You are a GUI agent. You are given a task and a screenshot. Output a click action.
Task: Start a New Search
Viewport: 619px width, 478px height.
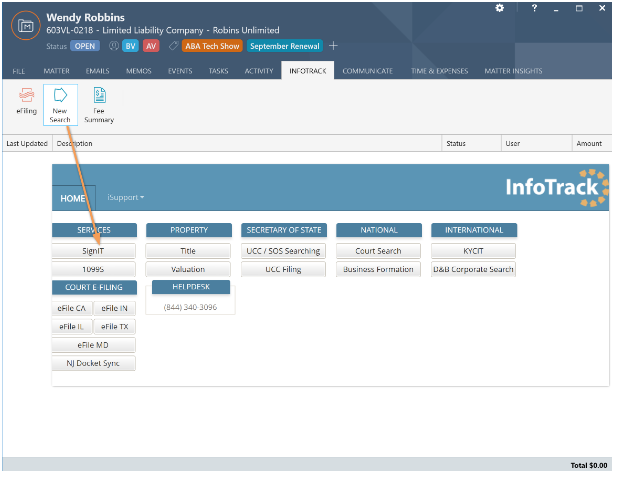coord(60,105)
